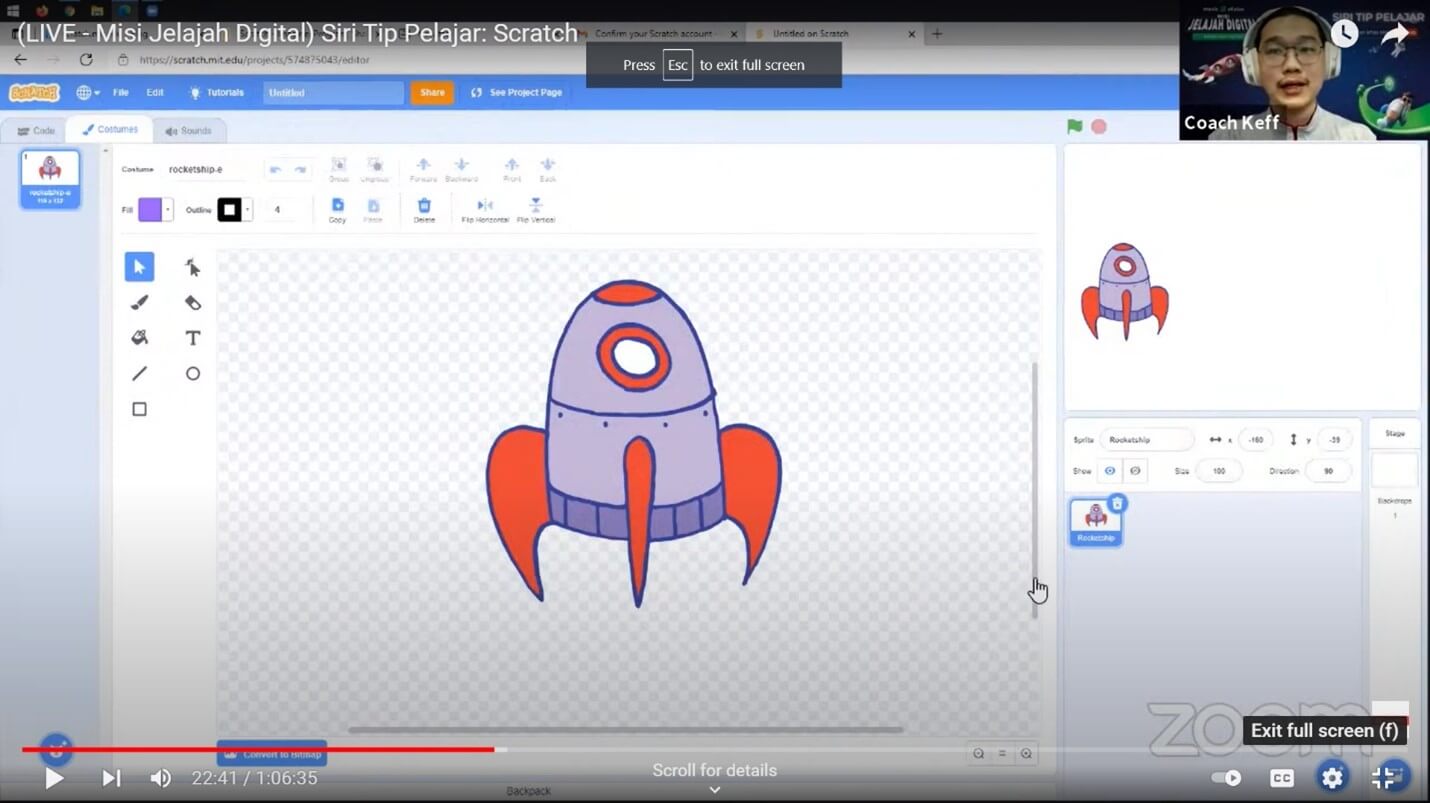The image size is (1430, 803).
Task: Click the purple Fill color swatch
Action: tap(149, 210)
